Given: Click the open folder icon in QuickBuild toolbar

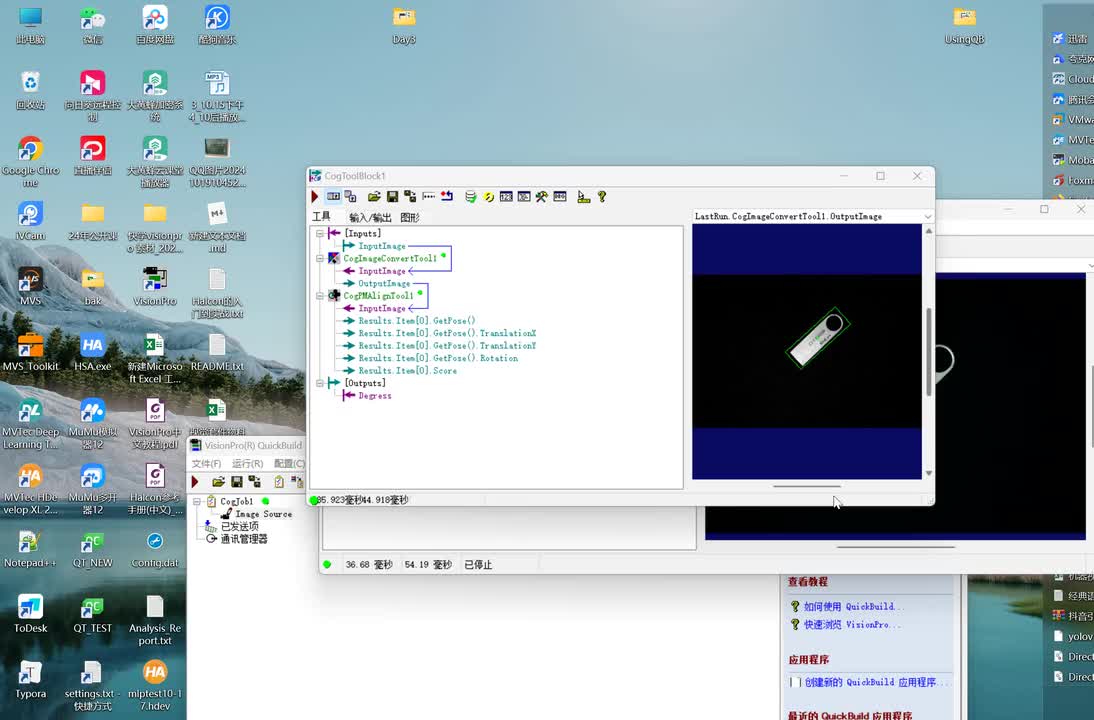Looking at the screenshot, I should point(218,482).
